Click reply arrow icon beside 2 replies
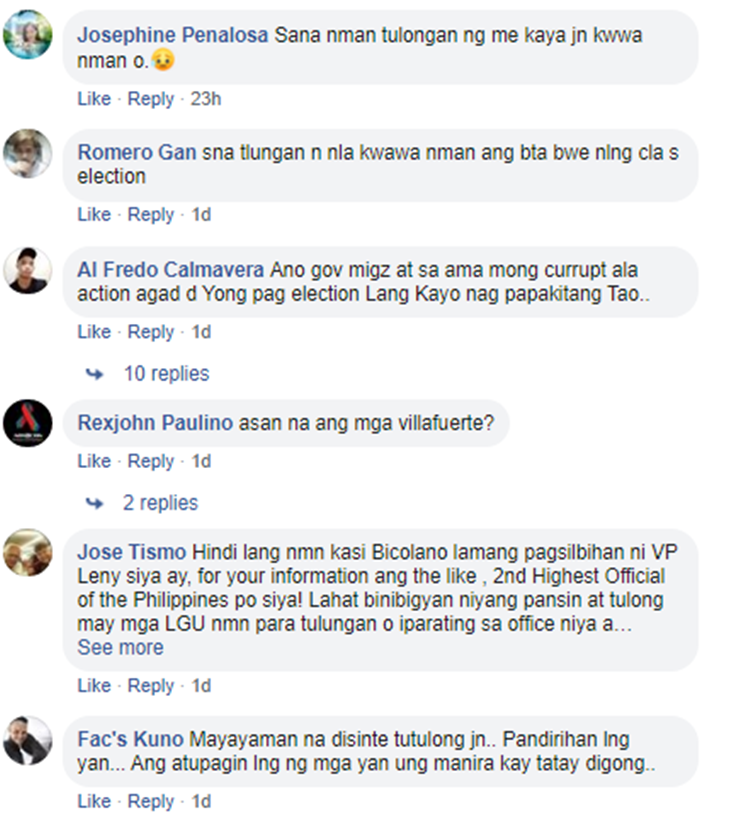Viewport: 750px width, 825px height. [x=95, y=504]
